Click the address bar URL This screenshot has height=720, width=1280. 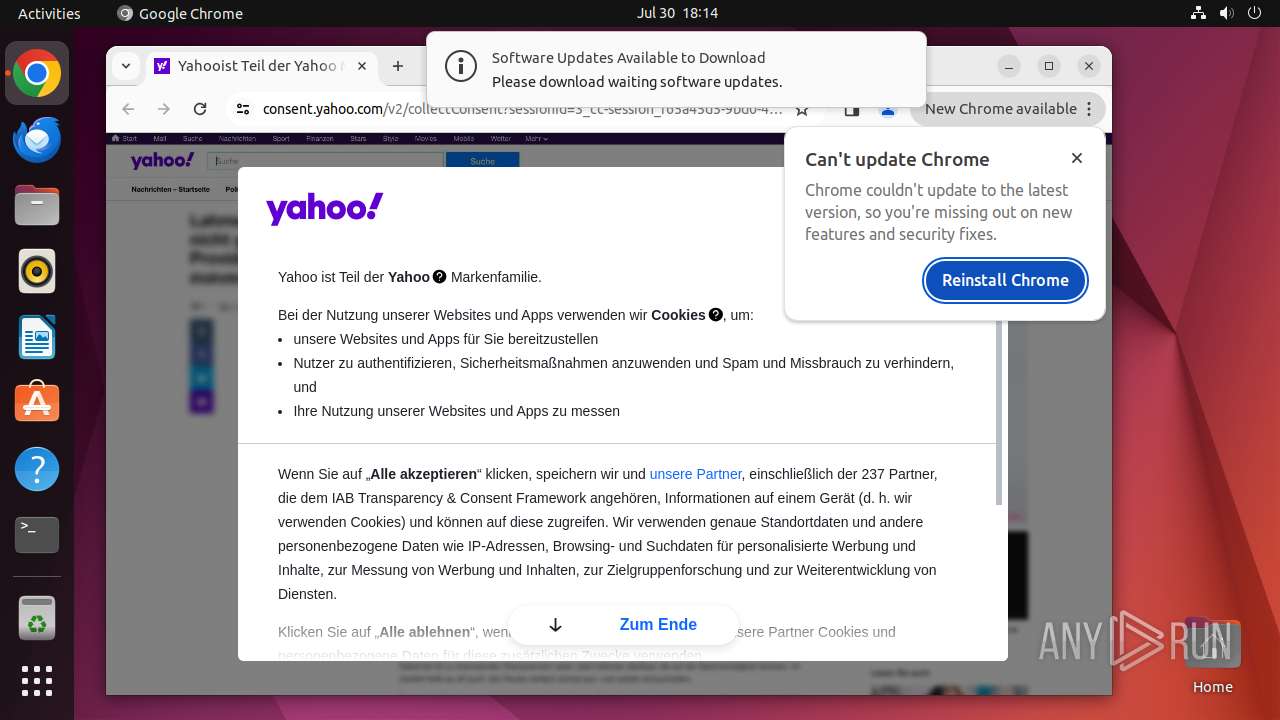[522, 109]
